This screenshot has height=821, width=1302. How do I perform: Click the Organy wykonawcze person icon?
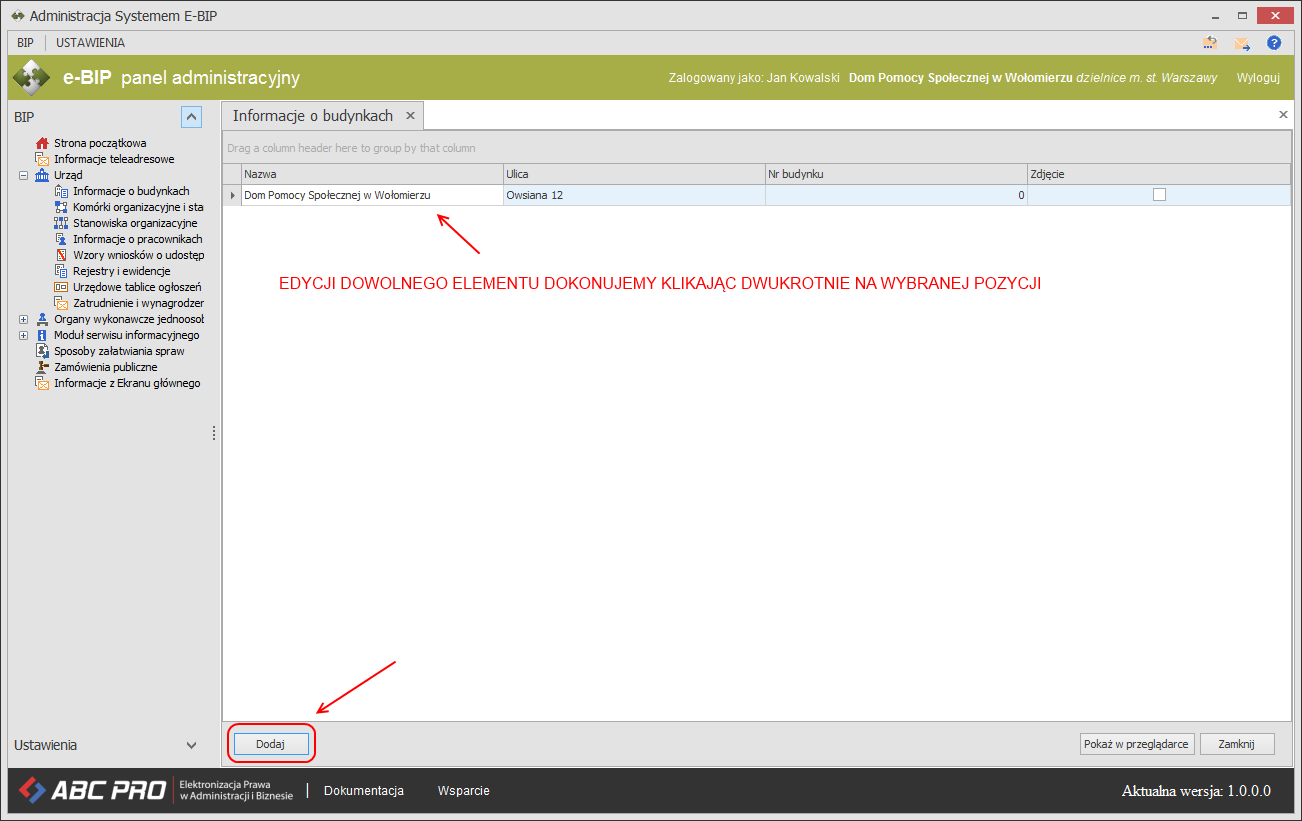[42, 319]
